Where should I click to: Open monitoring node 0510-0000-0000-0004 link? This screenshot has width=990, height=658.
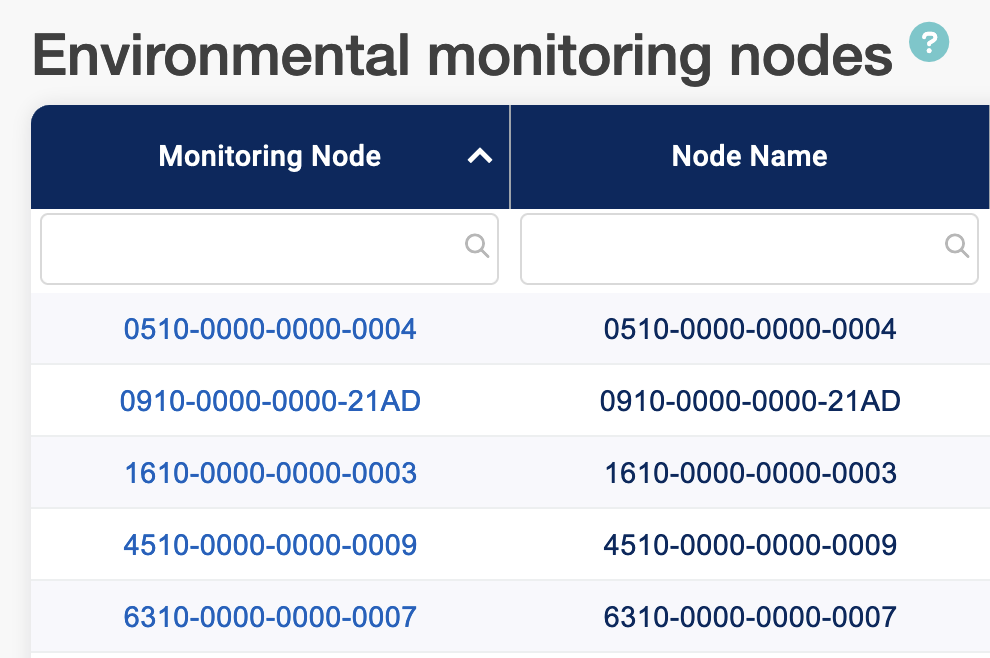click(x=270, y=329)
